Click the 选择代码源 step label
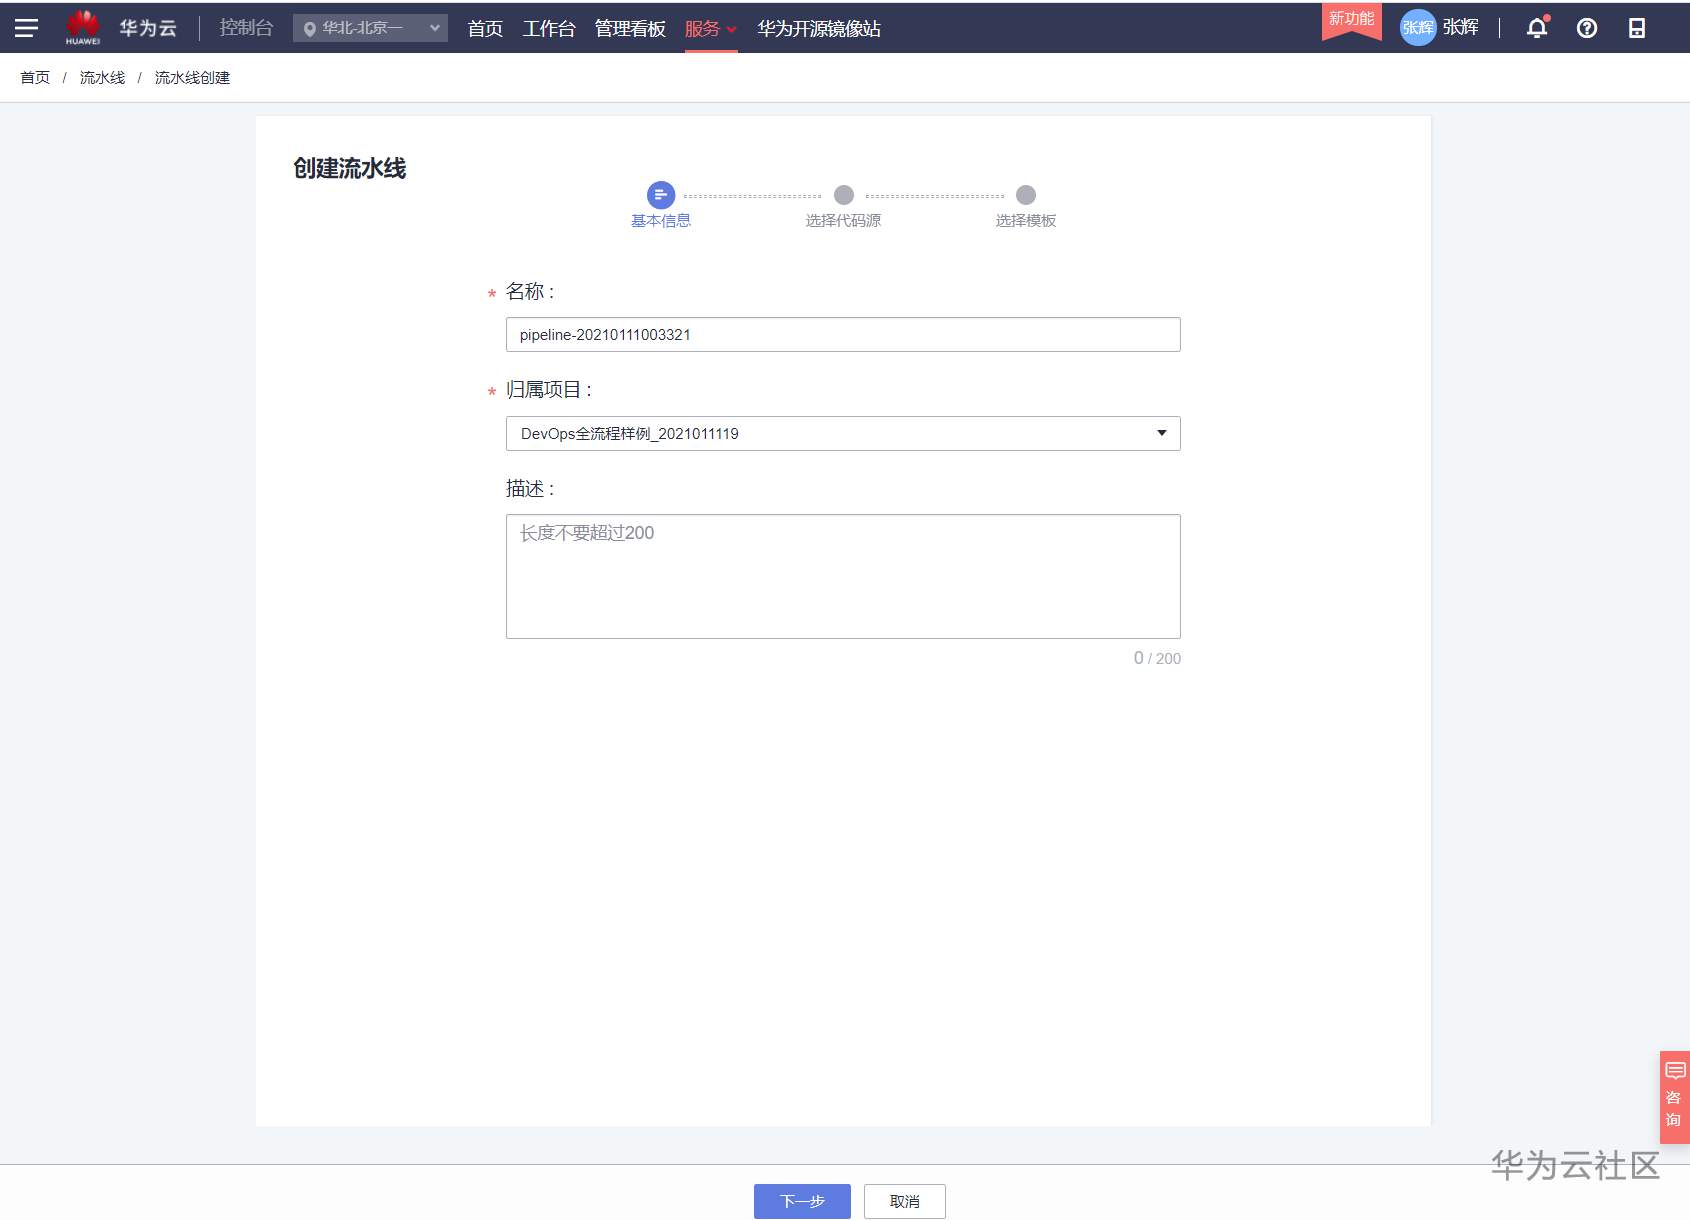 tap(843, 221)
